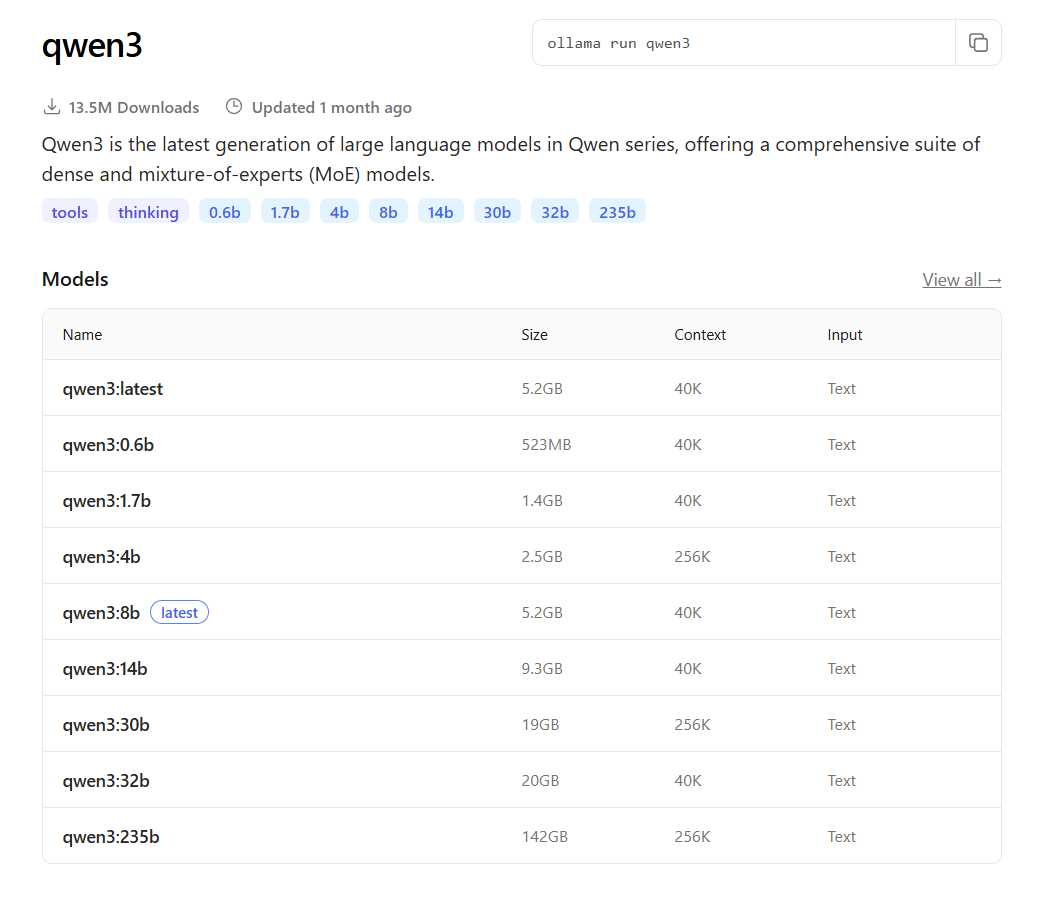The image size is (1057, 913).
Task: Open the qwen3:30b model
Action: click(106, 725)
